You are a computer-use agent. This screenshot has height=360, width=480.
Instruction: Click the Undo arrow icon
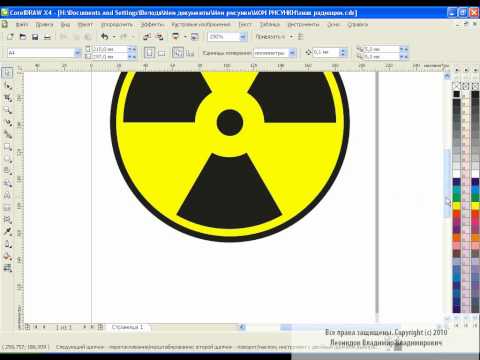pyautogui.click(x=105, y=37)
